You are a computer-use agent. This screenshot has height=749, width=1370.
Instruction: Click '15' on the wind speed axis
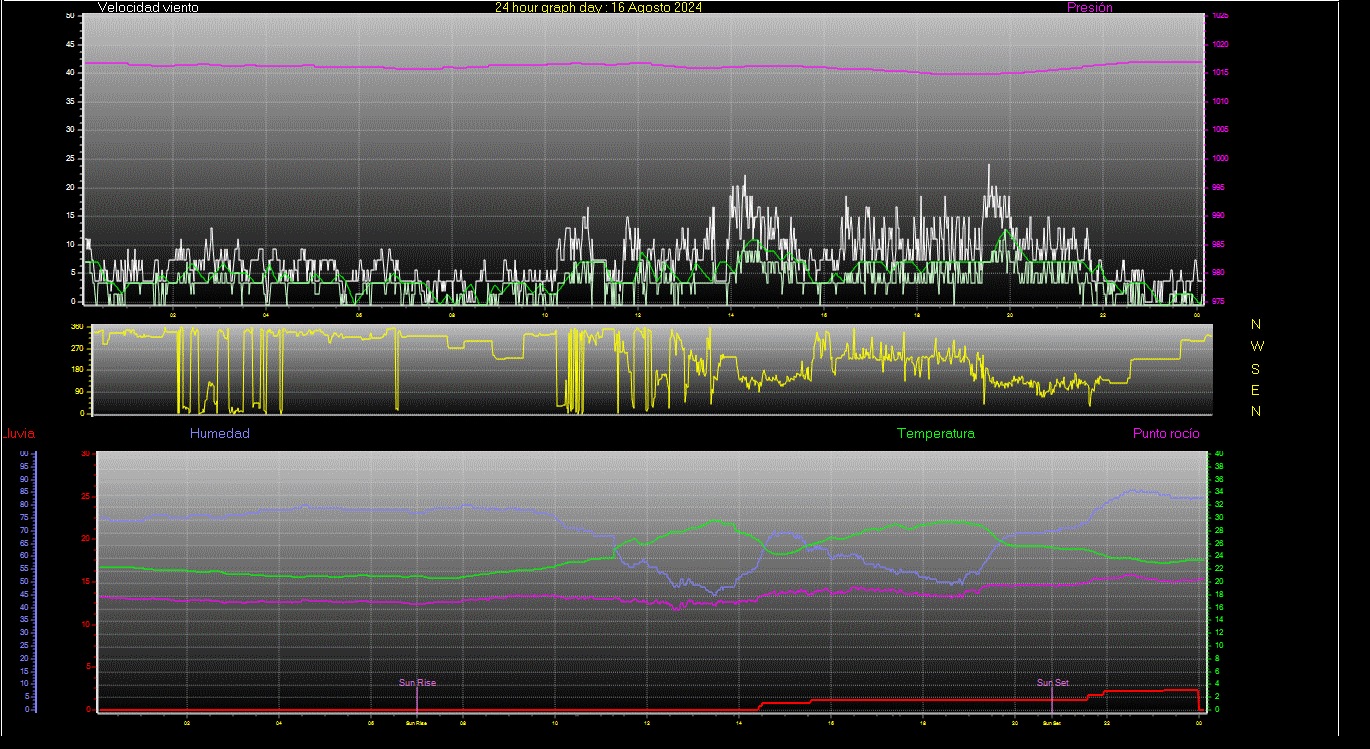[70, 215]
